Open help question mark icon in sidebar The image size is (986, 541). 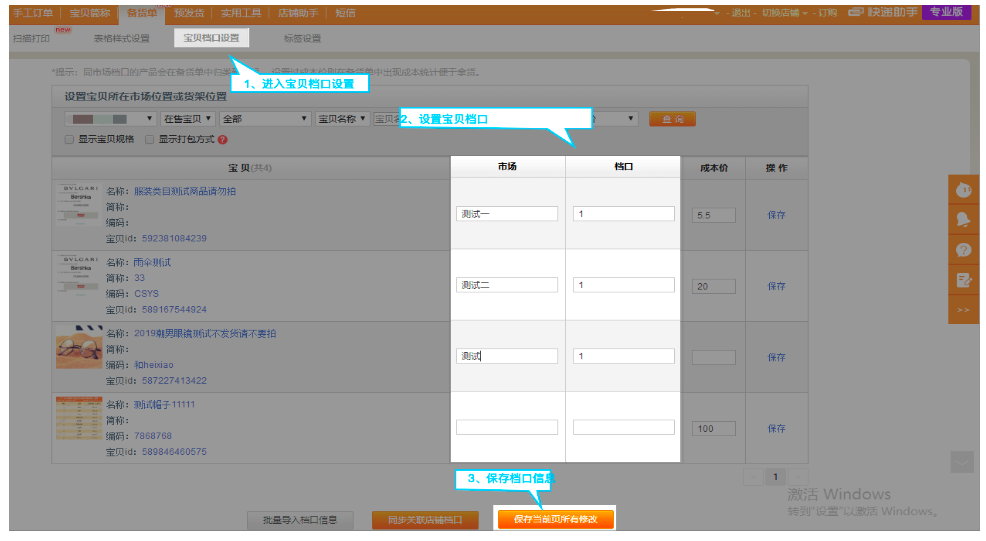pyautogui.click(x=963, y=249)
